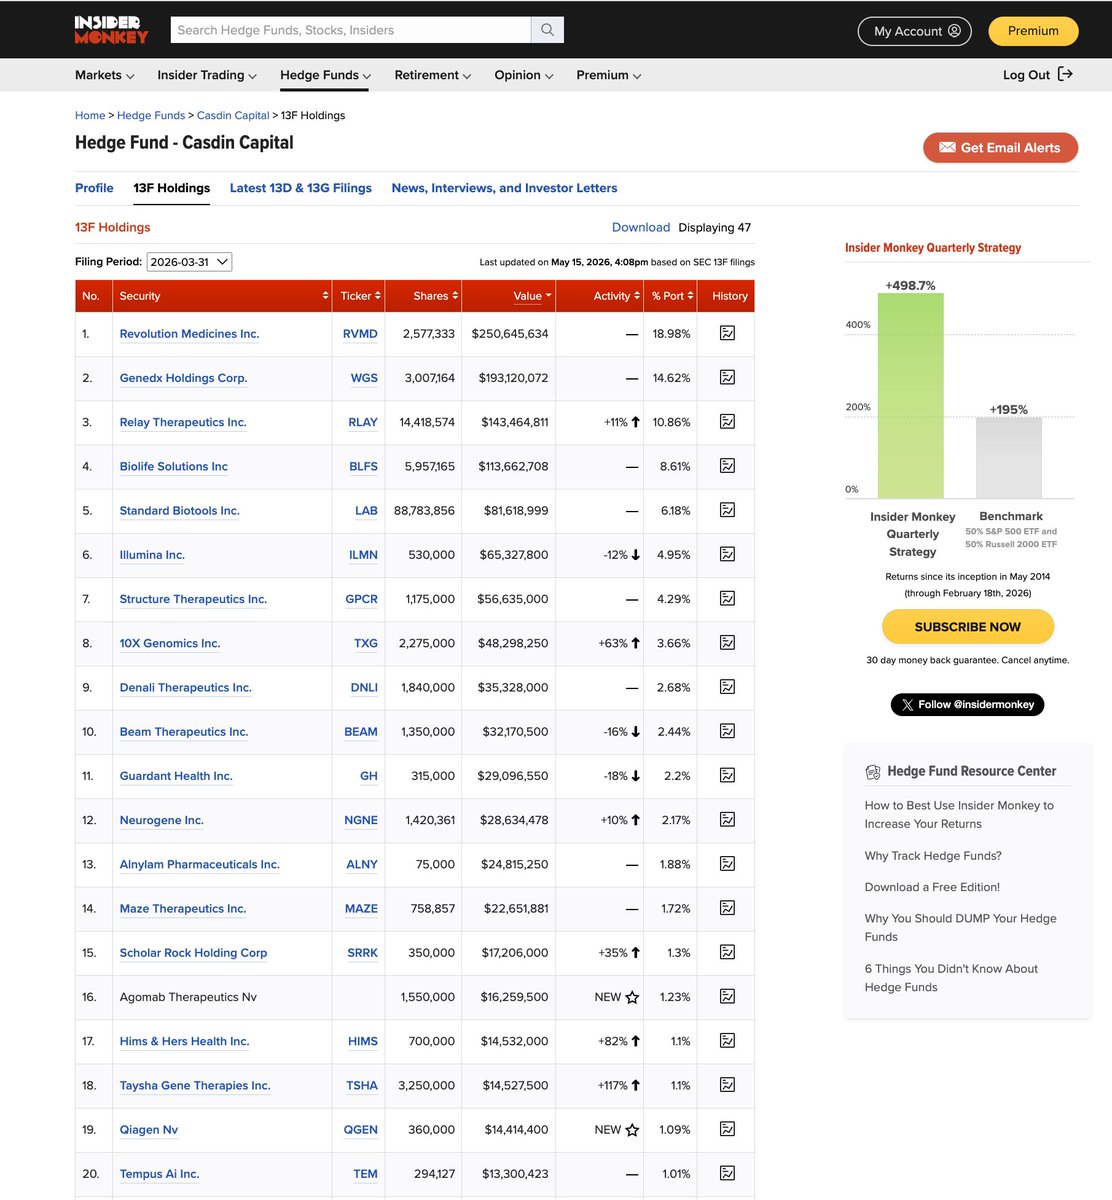The height and width of the screenshot is (1200, 1112).
Task: Sort table by Activity column
Action: tap(600, 296)
